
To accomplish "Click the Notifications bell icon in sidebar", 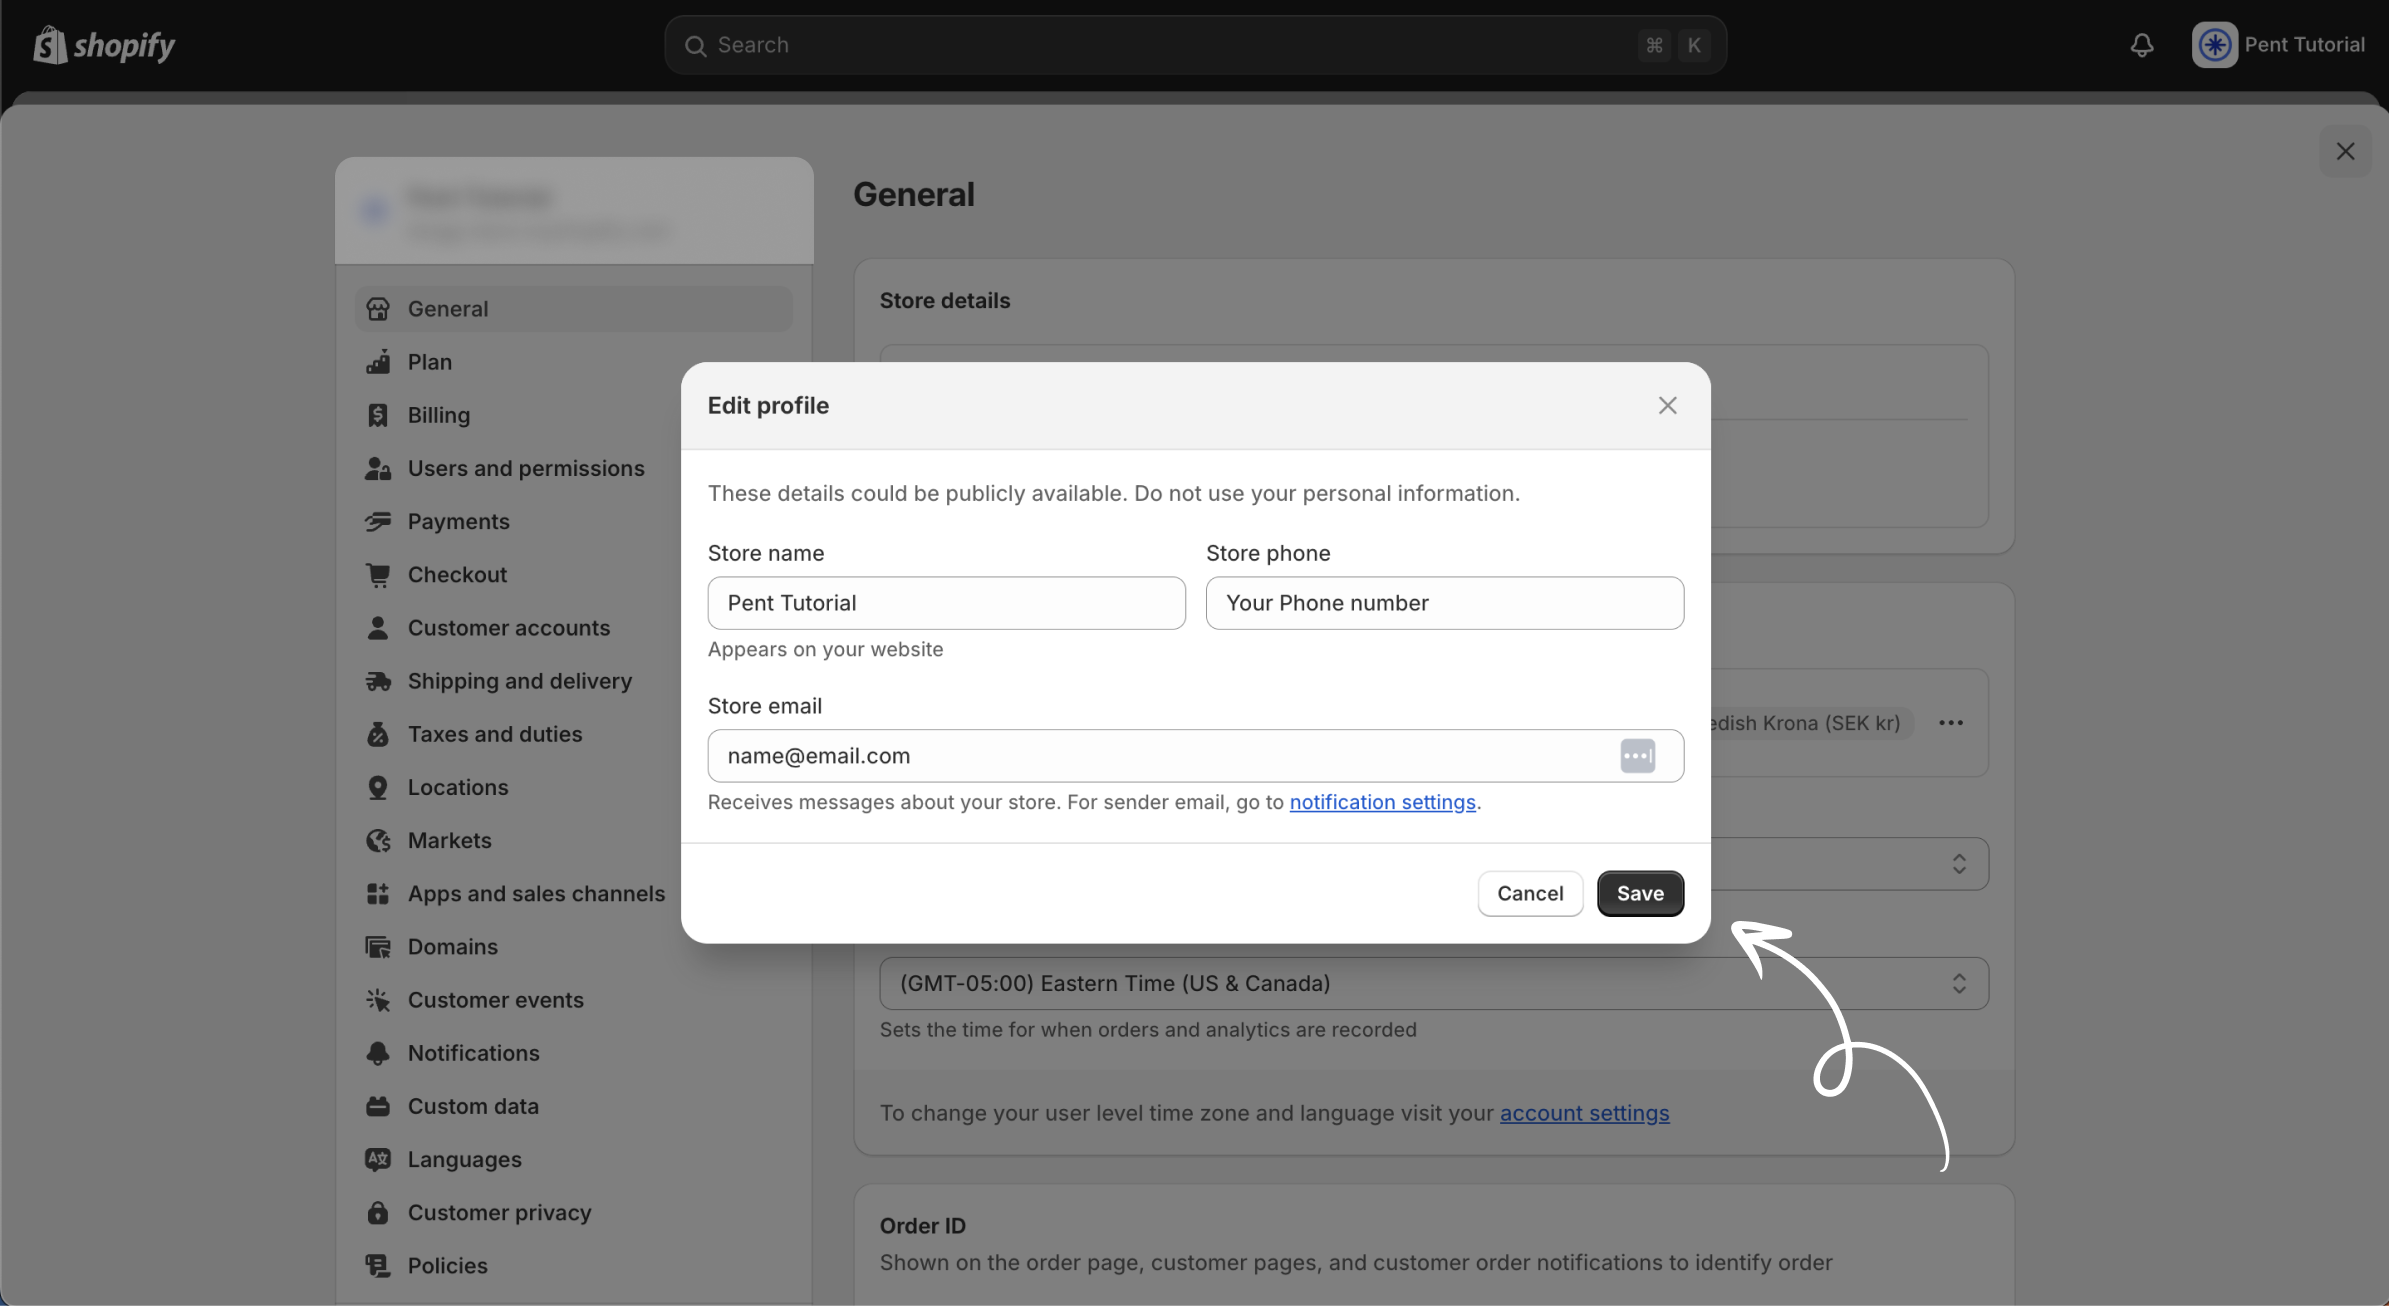I will pos(378,1053).
